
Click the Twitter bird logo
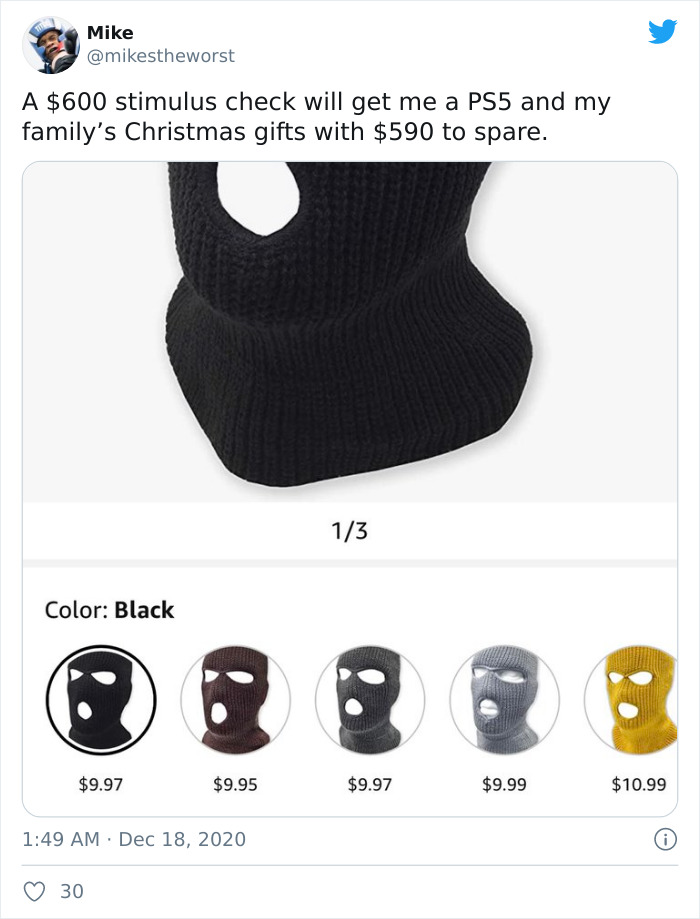point(662,32)
